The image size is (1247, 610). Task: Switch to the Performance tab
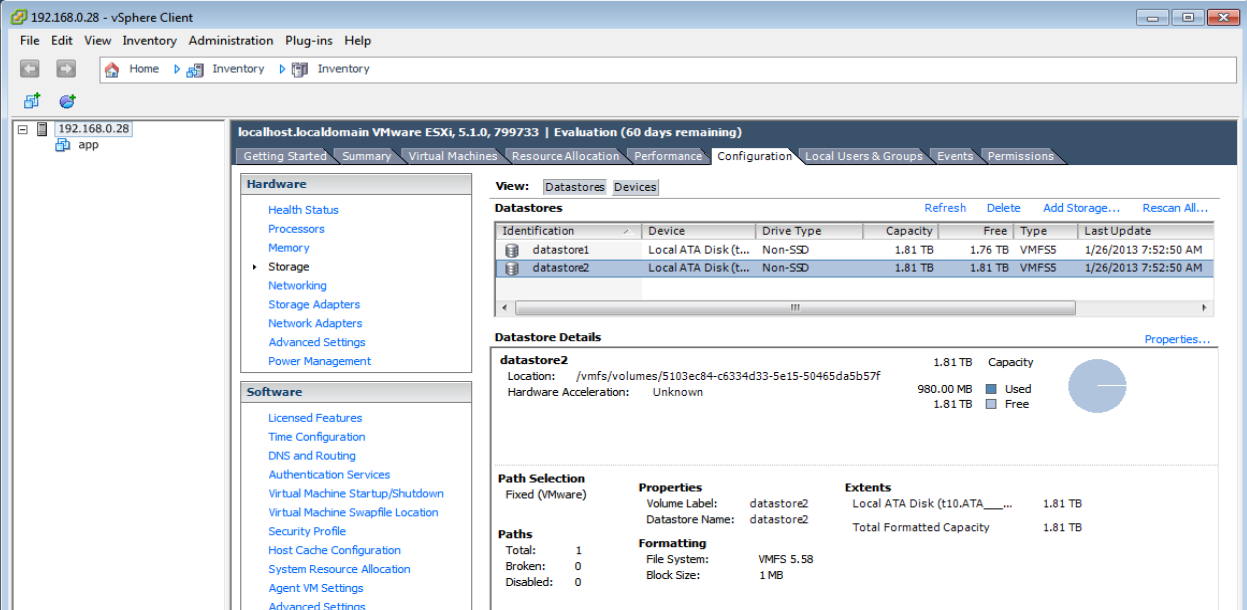668,156
